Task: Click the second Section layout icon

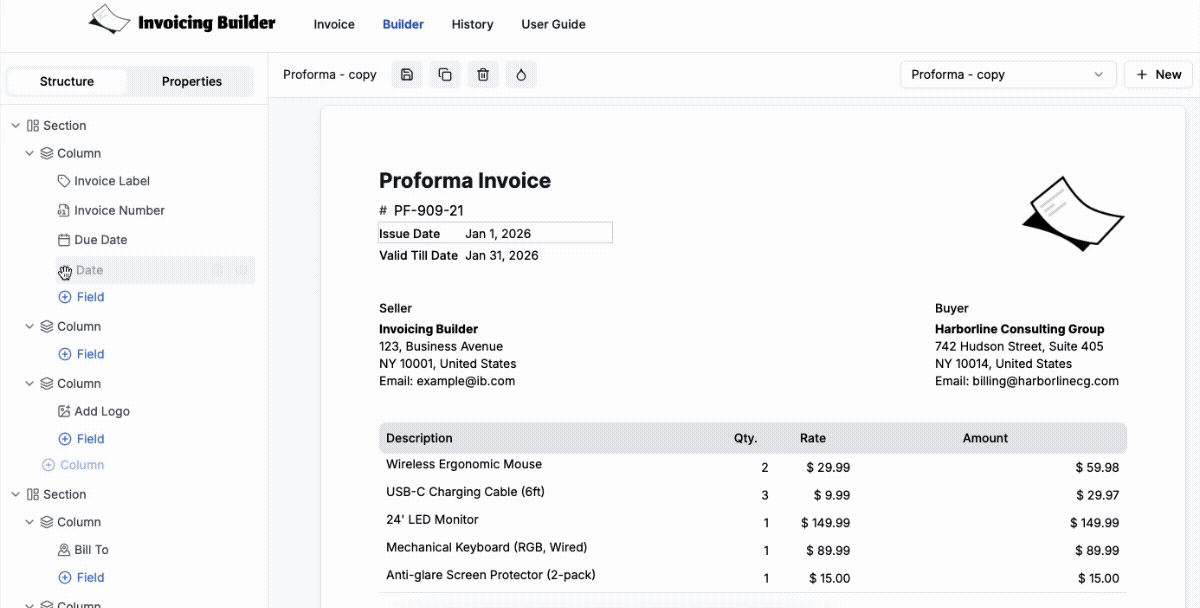Action: (x=33, y=495)
